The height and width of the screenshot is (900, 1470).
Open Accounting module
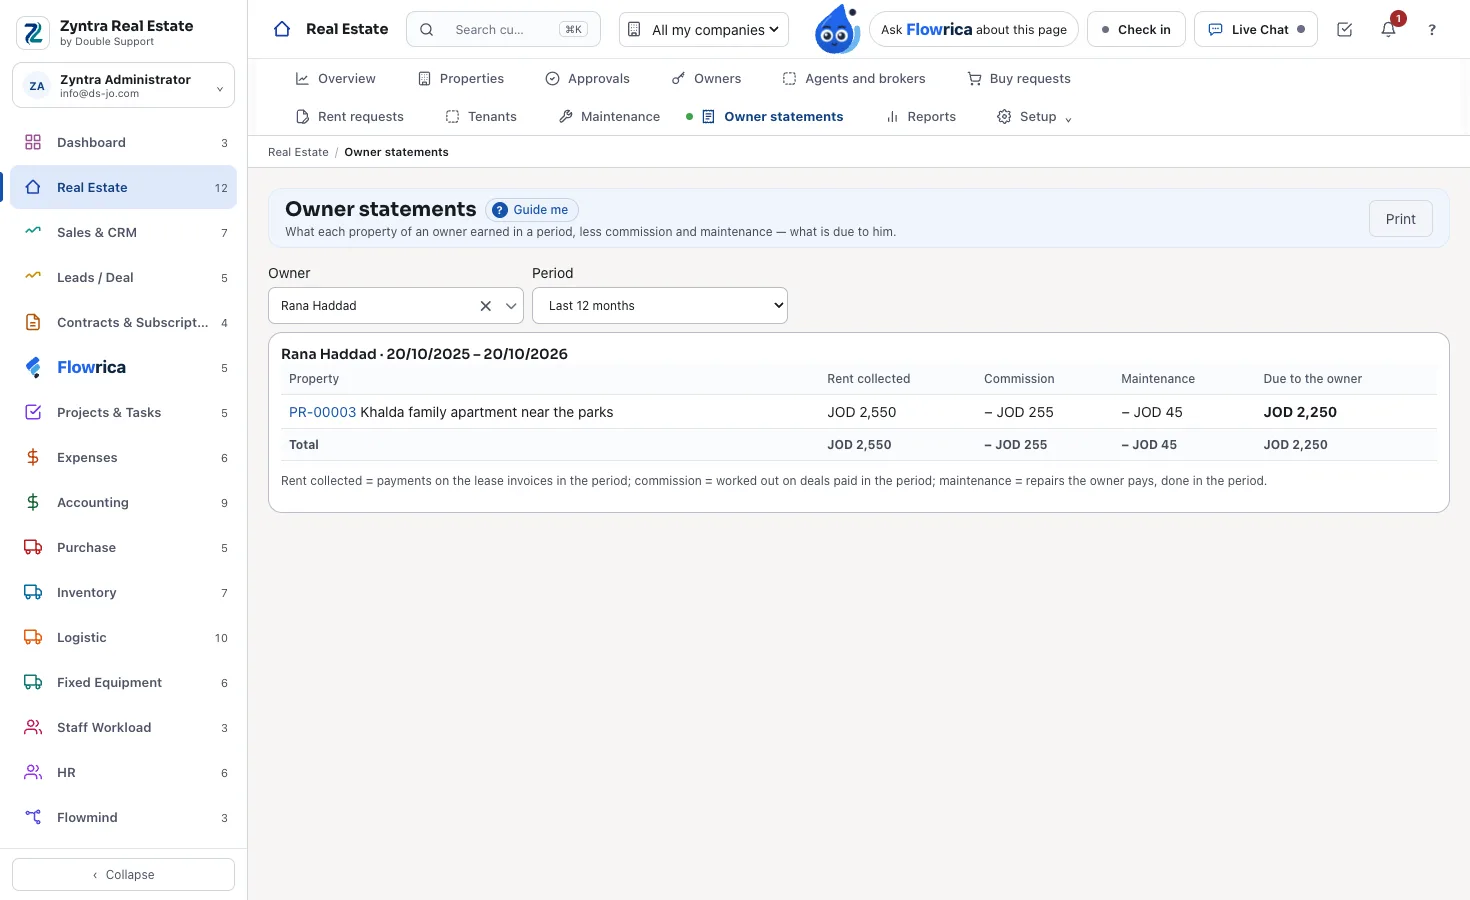tap(124, 502)
